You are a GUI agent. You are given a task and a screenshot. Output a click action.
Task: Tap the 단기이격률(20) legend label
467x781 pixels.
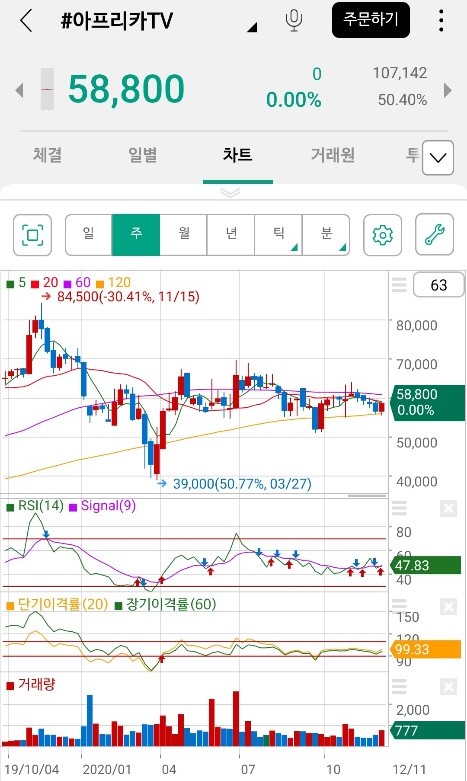coord(57,604)
